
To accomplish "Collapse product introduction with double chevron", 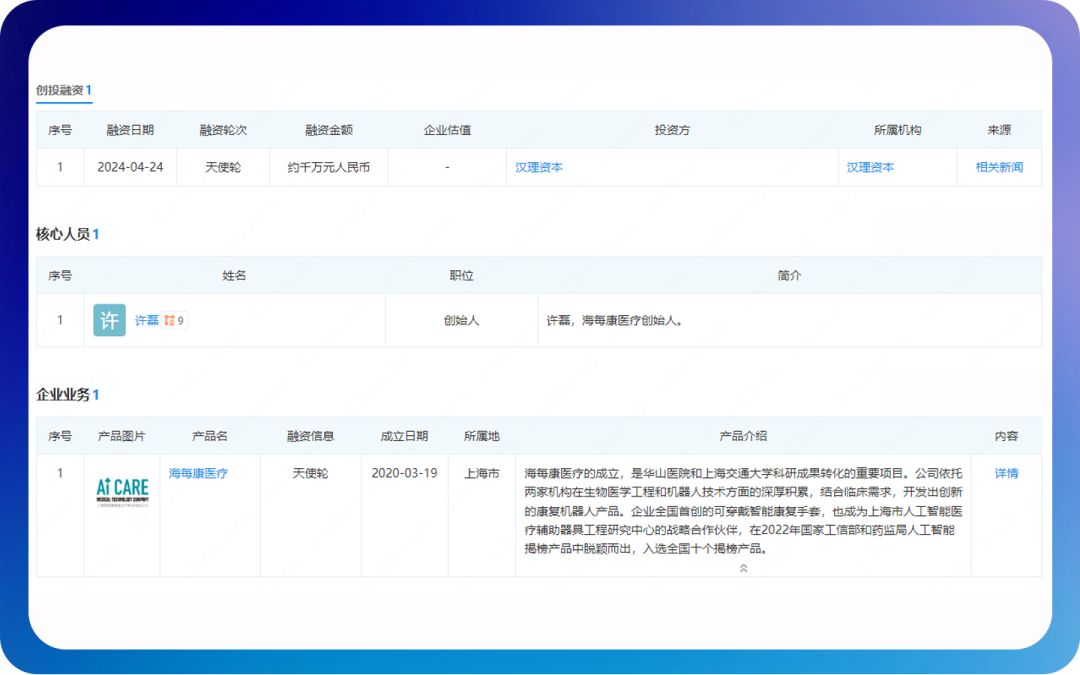I will point(743,568).
